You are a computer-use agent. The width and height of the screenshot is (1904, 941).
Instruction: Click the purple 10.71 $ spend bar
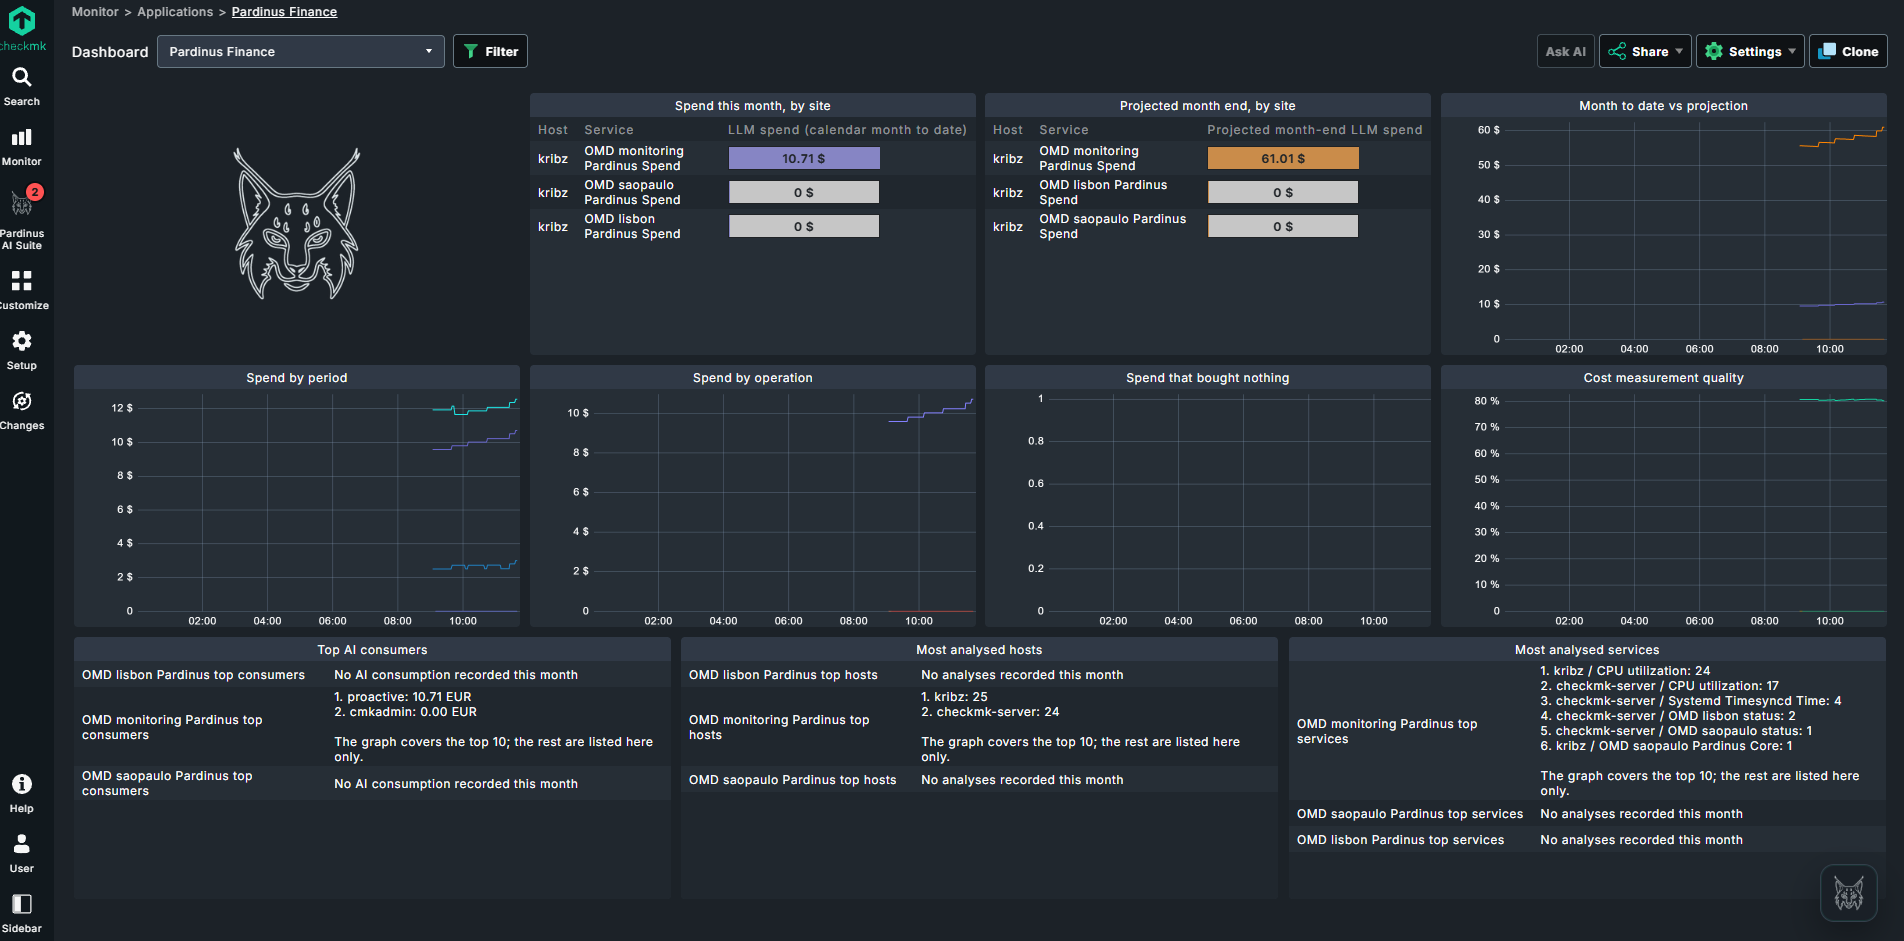pyautogui.click(x=804, y=158)
